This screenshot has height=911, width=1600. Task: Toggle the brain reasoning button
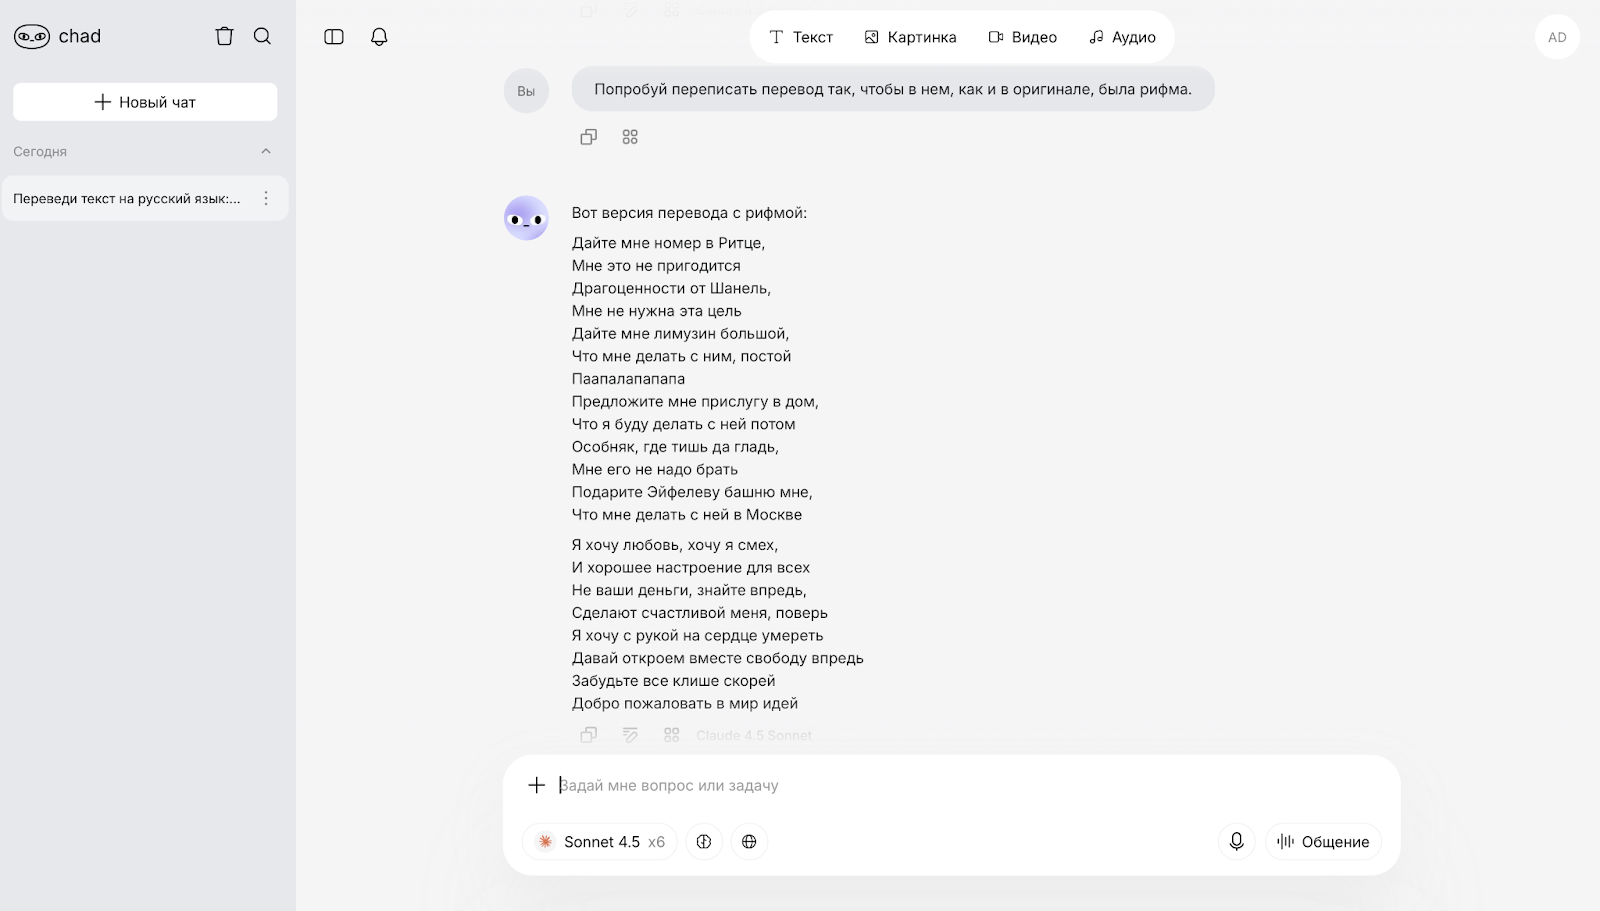point(704,842)
